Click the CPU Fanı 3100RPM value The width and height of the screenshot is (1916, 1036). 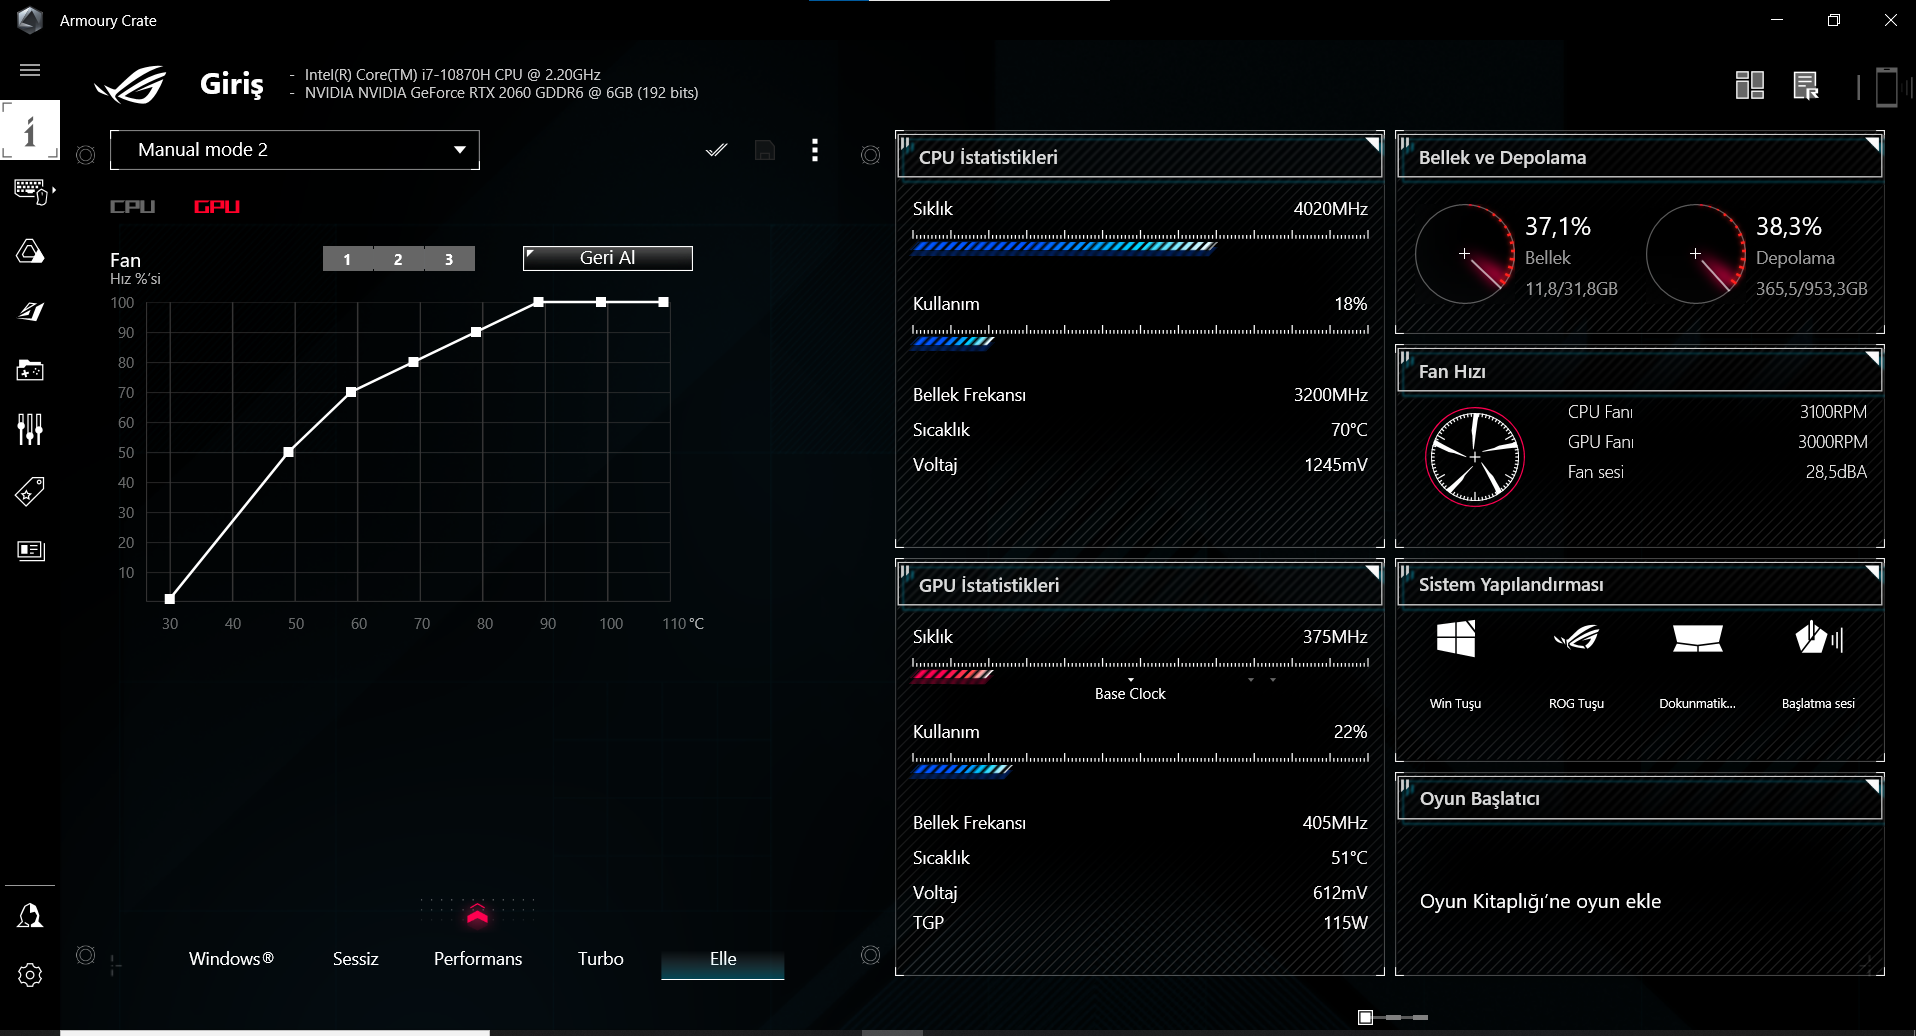tap(1833, 412)
